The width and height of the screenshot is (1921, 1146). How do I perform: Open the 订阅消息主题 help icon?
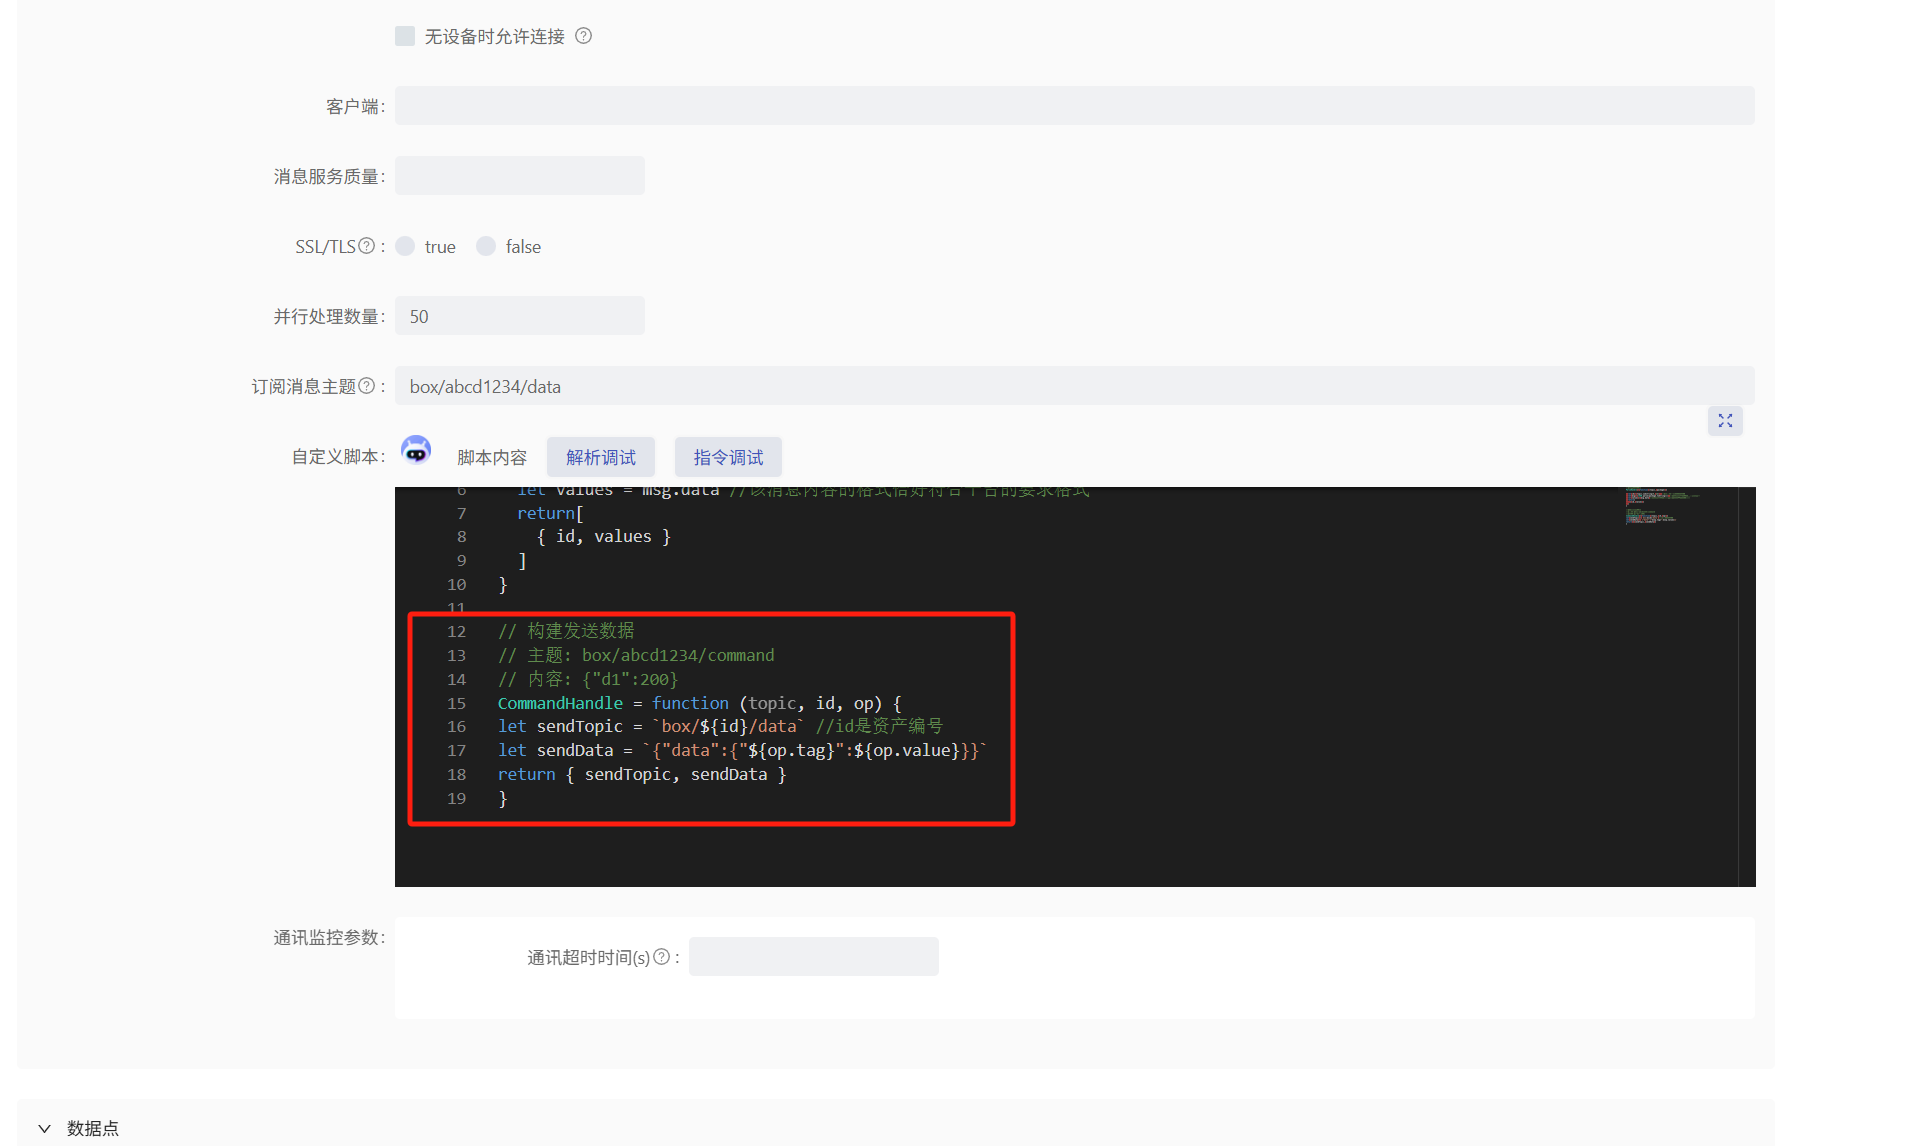367,386
